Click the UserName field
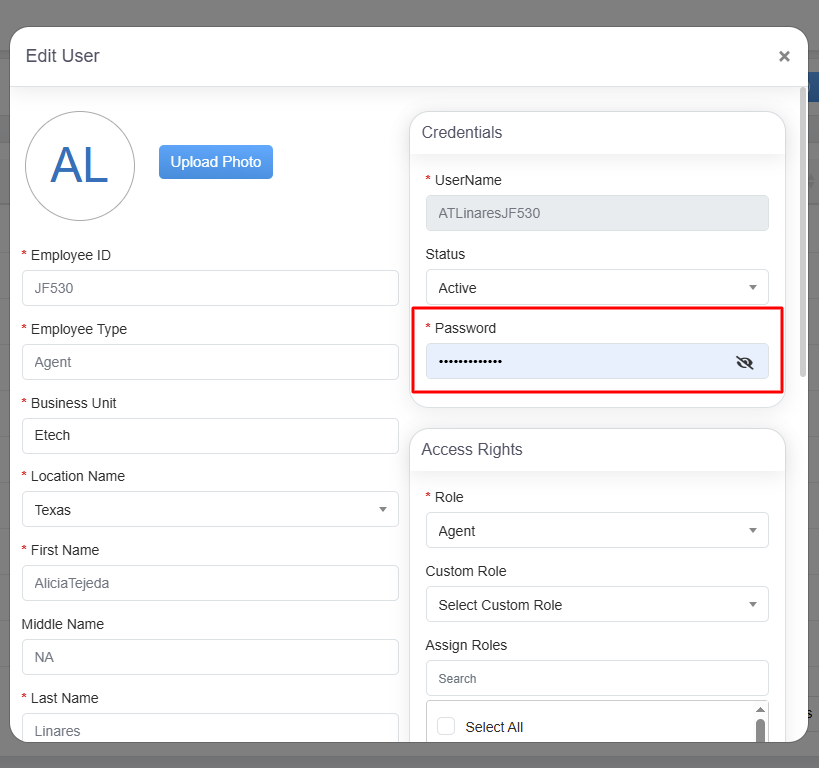Screen dimensions: 819x768 [x=596, y=213]
